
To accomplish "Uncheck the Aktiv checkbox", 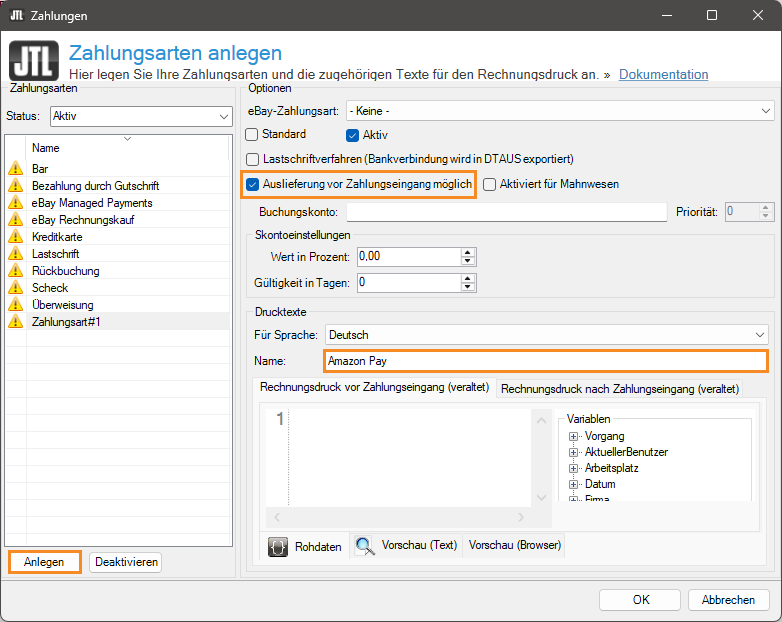I will click(352, 135).
